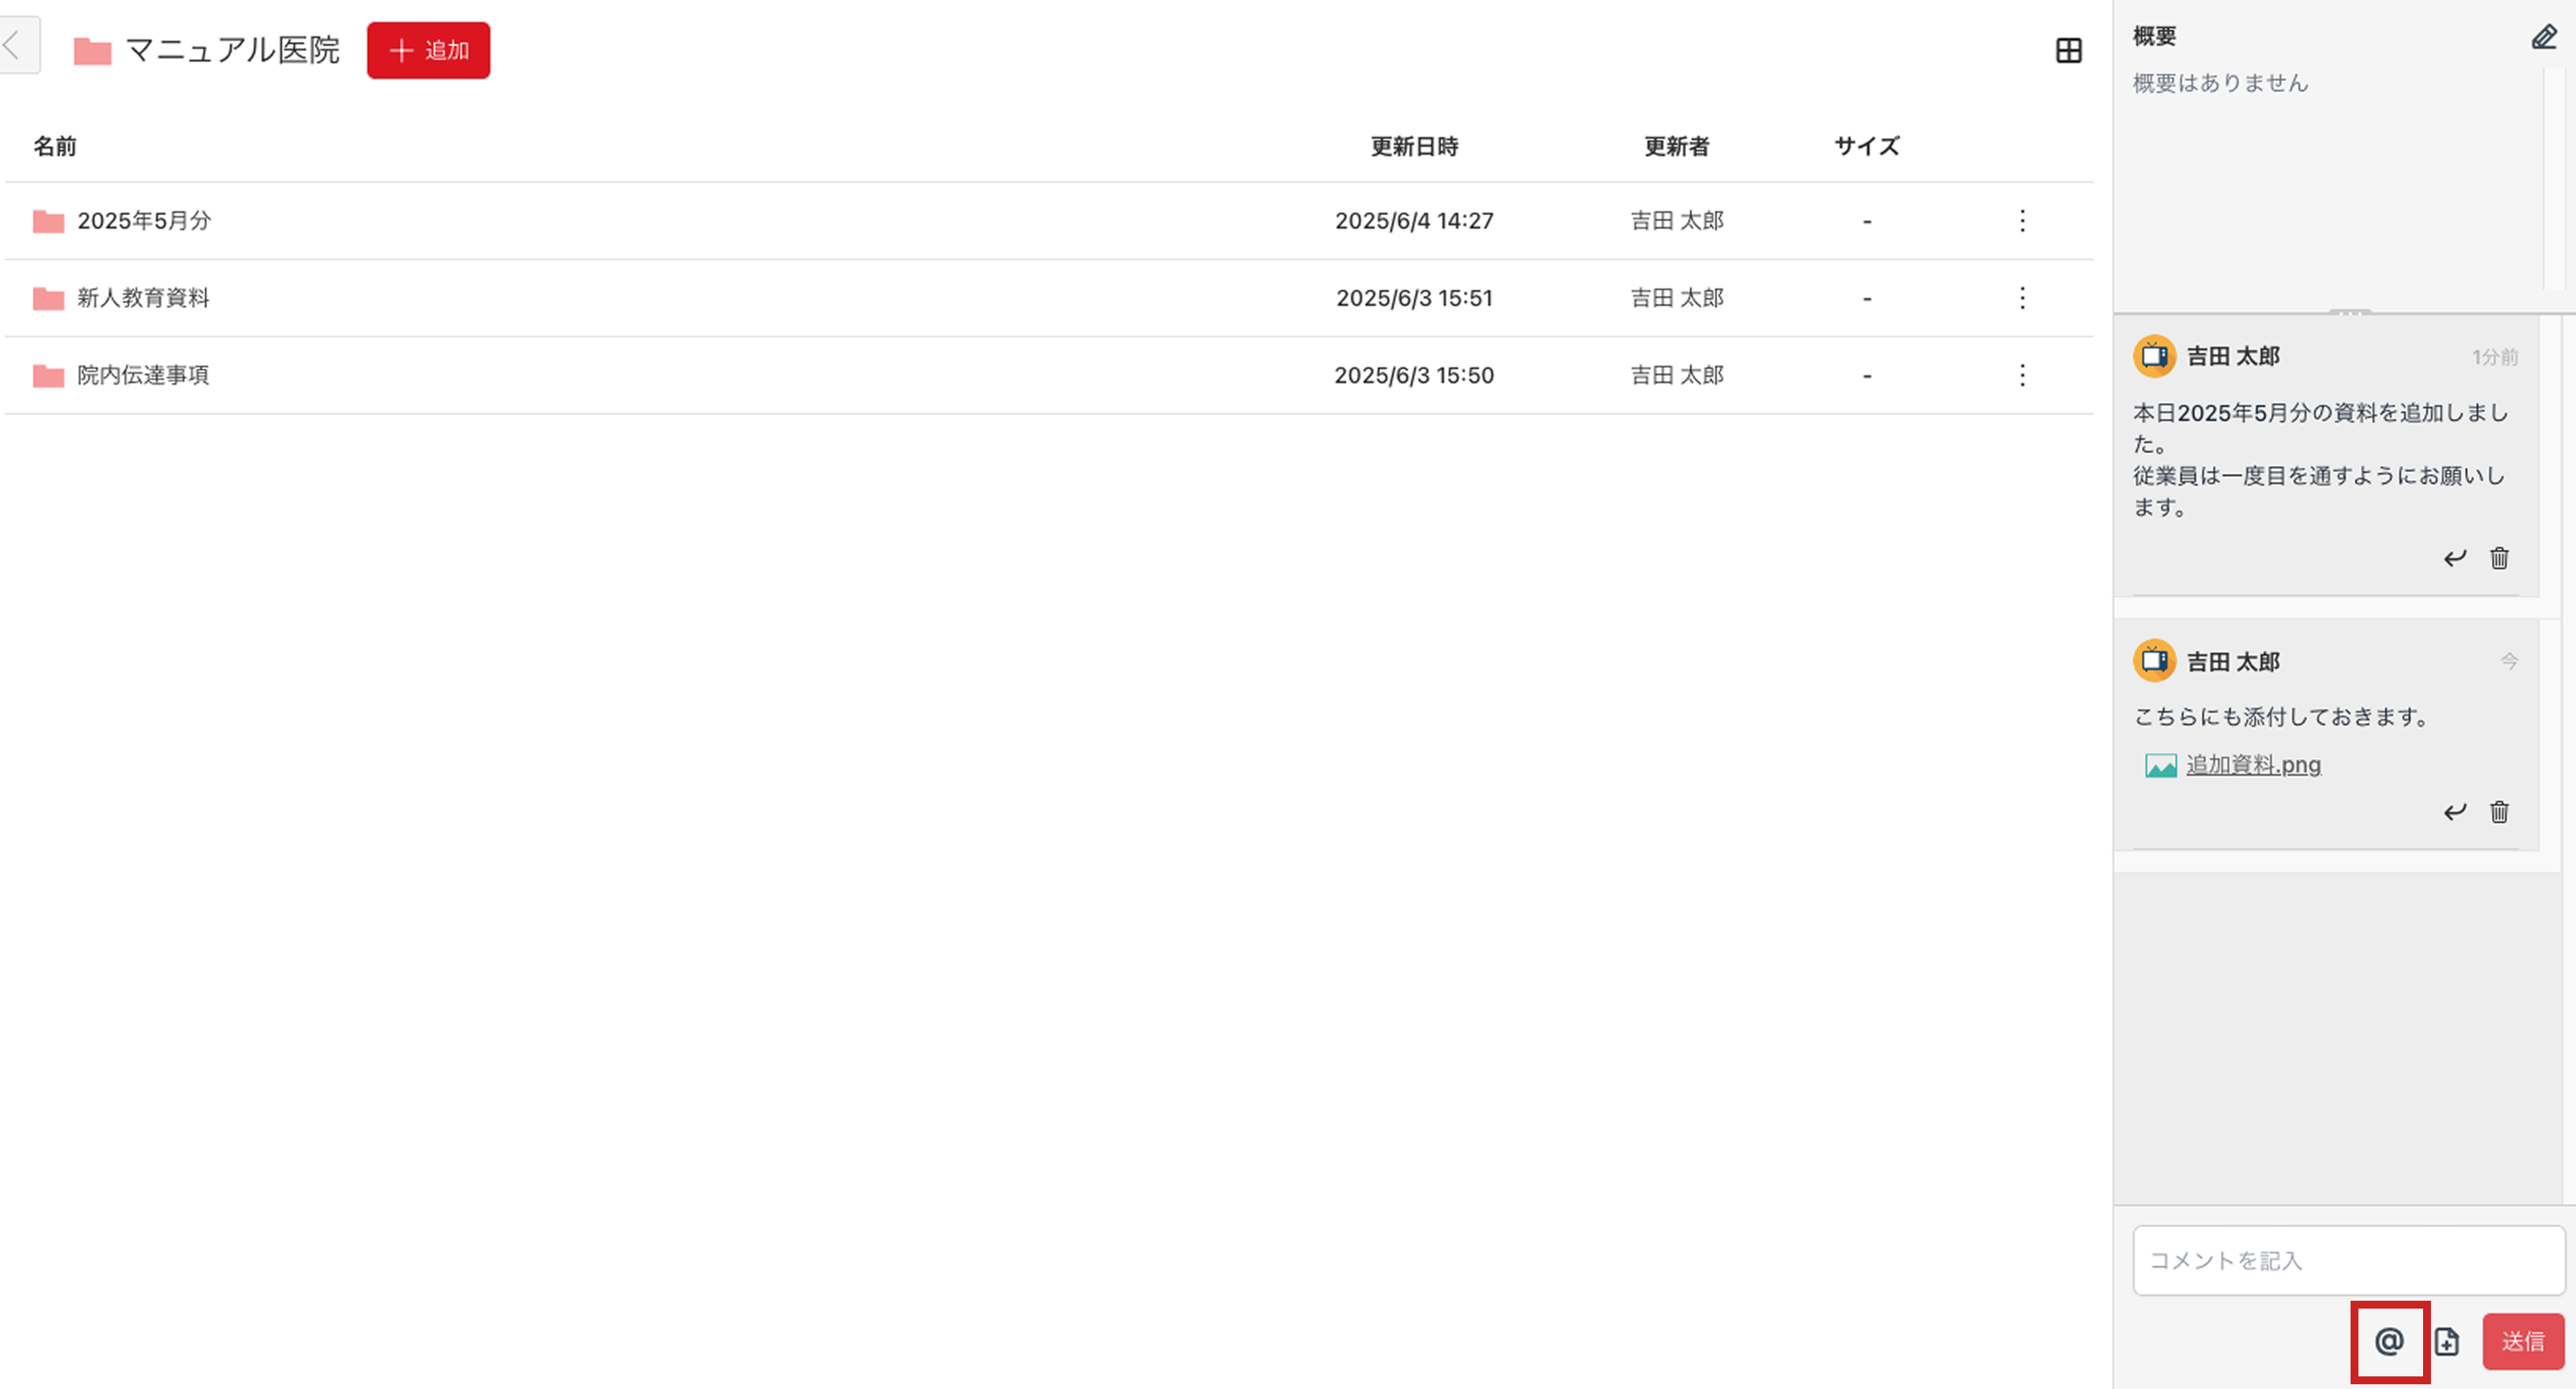The image size is (2576, 1389).
Task: Click the 2025/6/4 14:27 date cell
Action: (x=1414, y=221)
